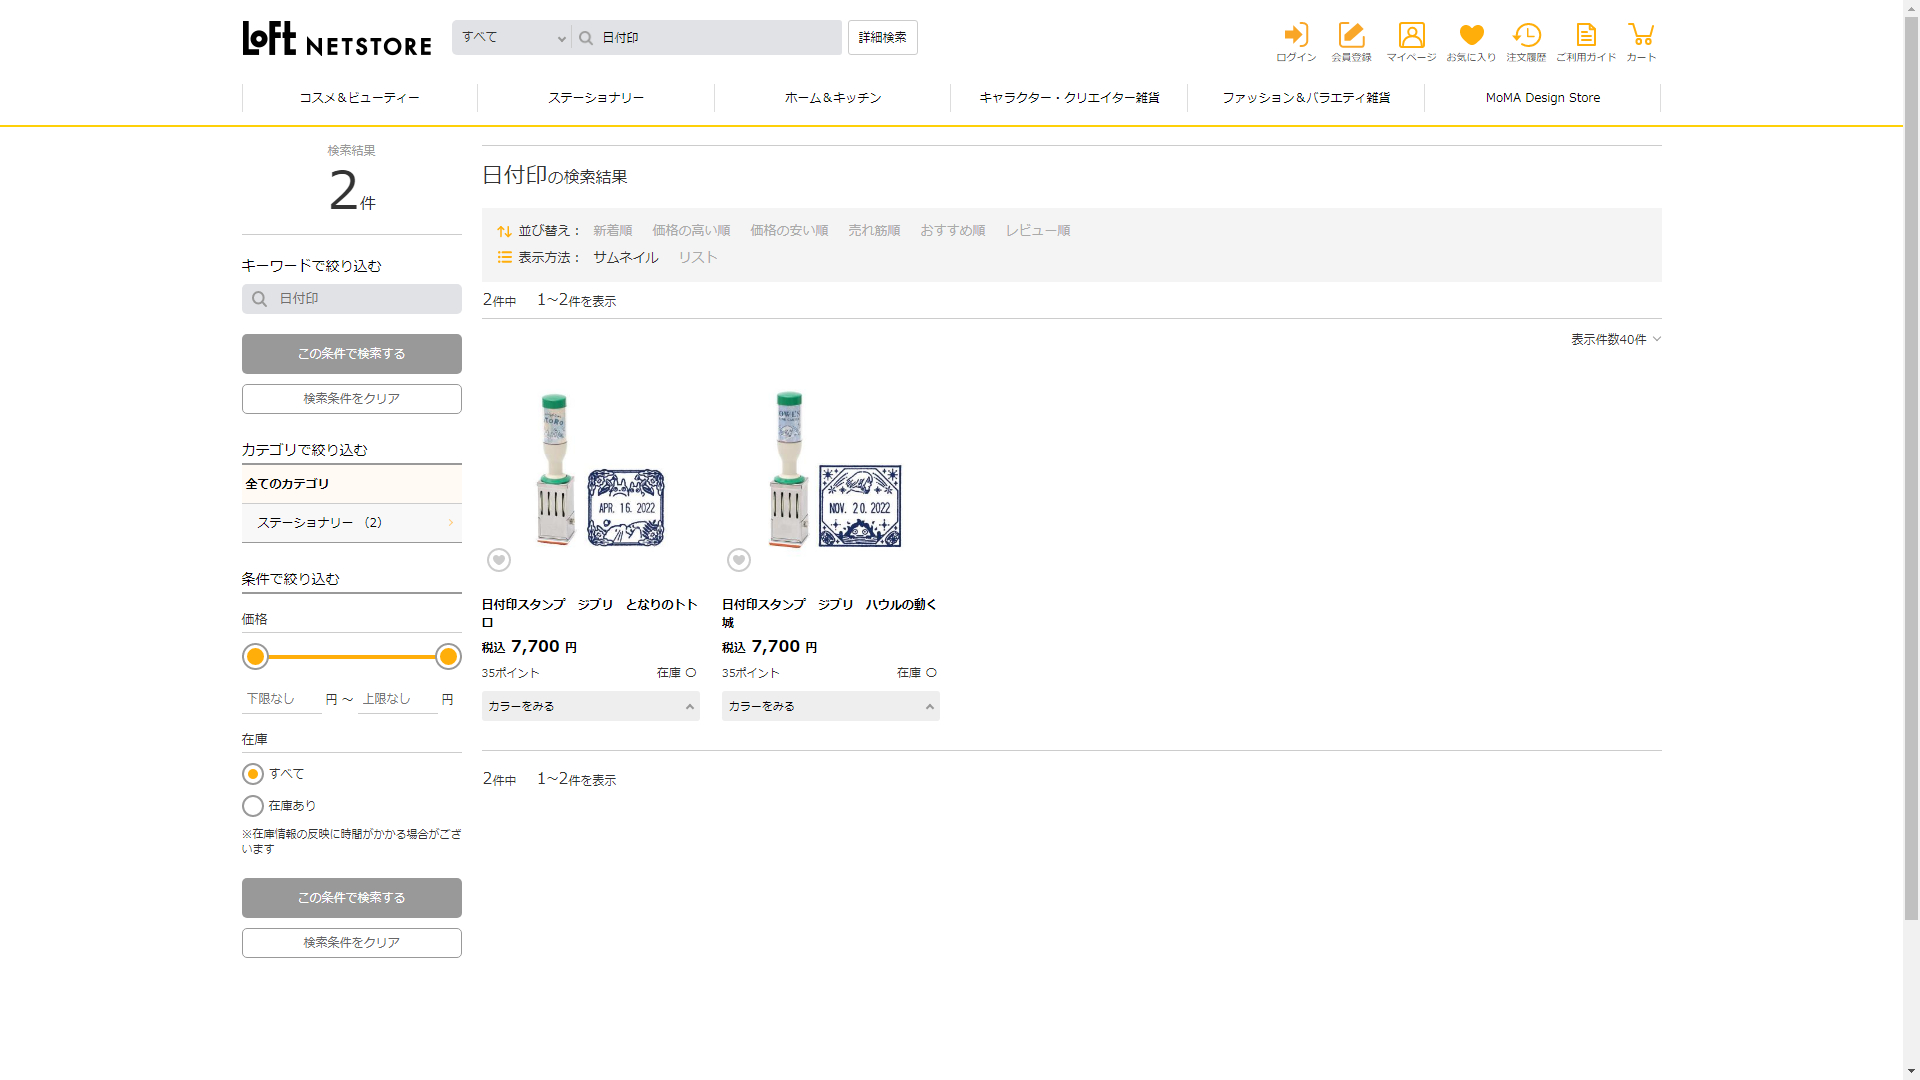Click the login icon in the header
This screenshot has width=1920, height=1080.
click(1296, 36)
